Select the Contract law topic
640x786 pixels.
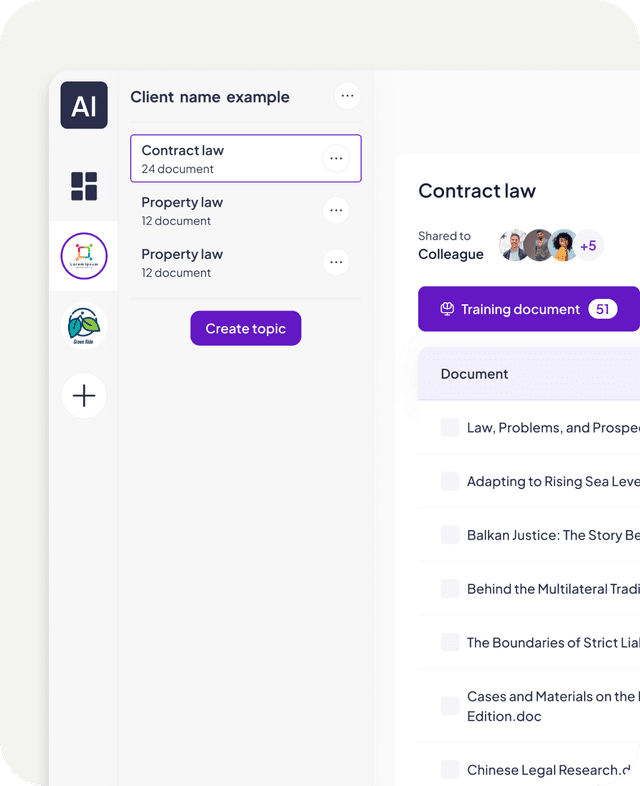pyautogui.click(x=246, y=158)
